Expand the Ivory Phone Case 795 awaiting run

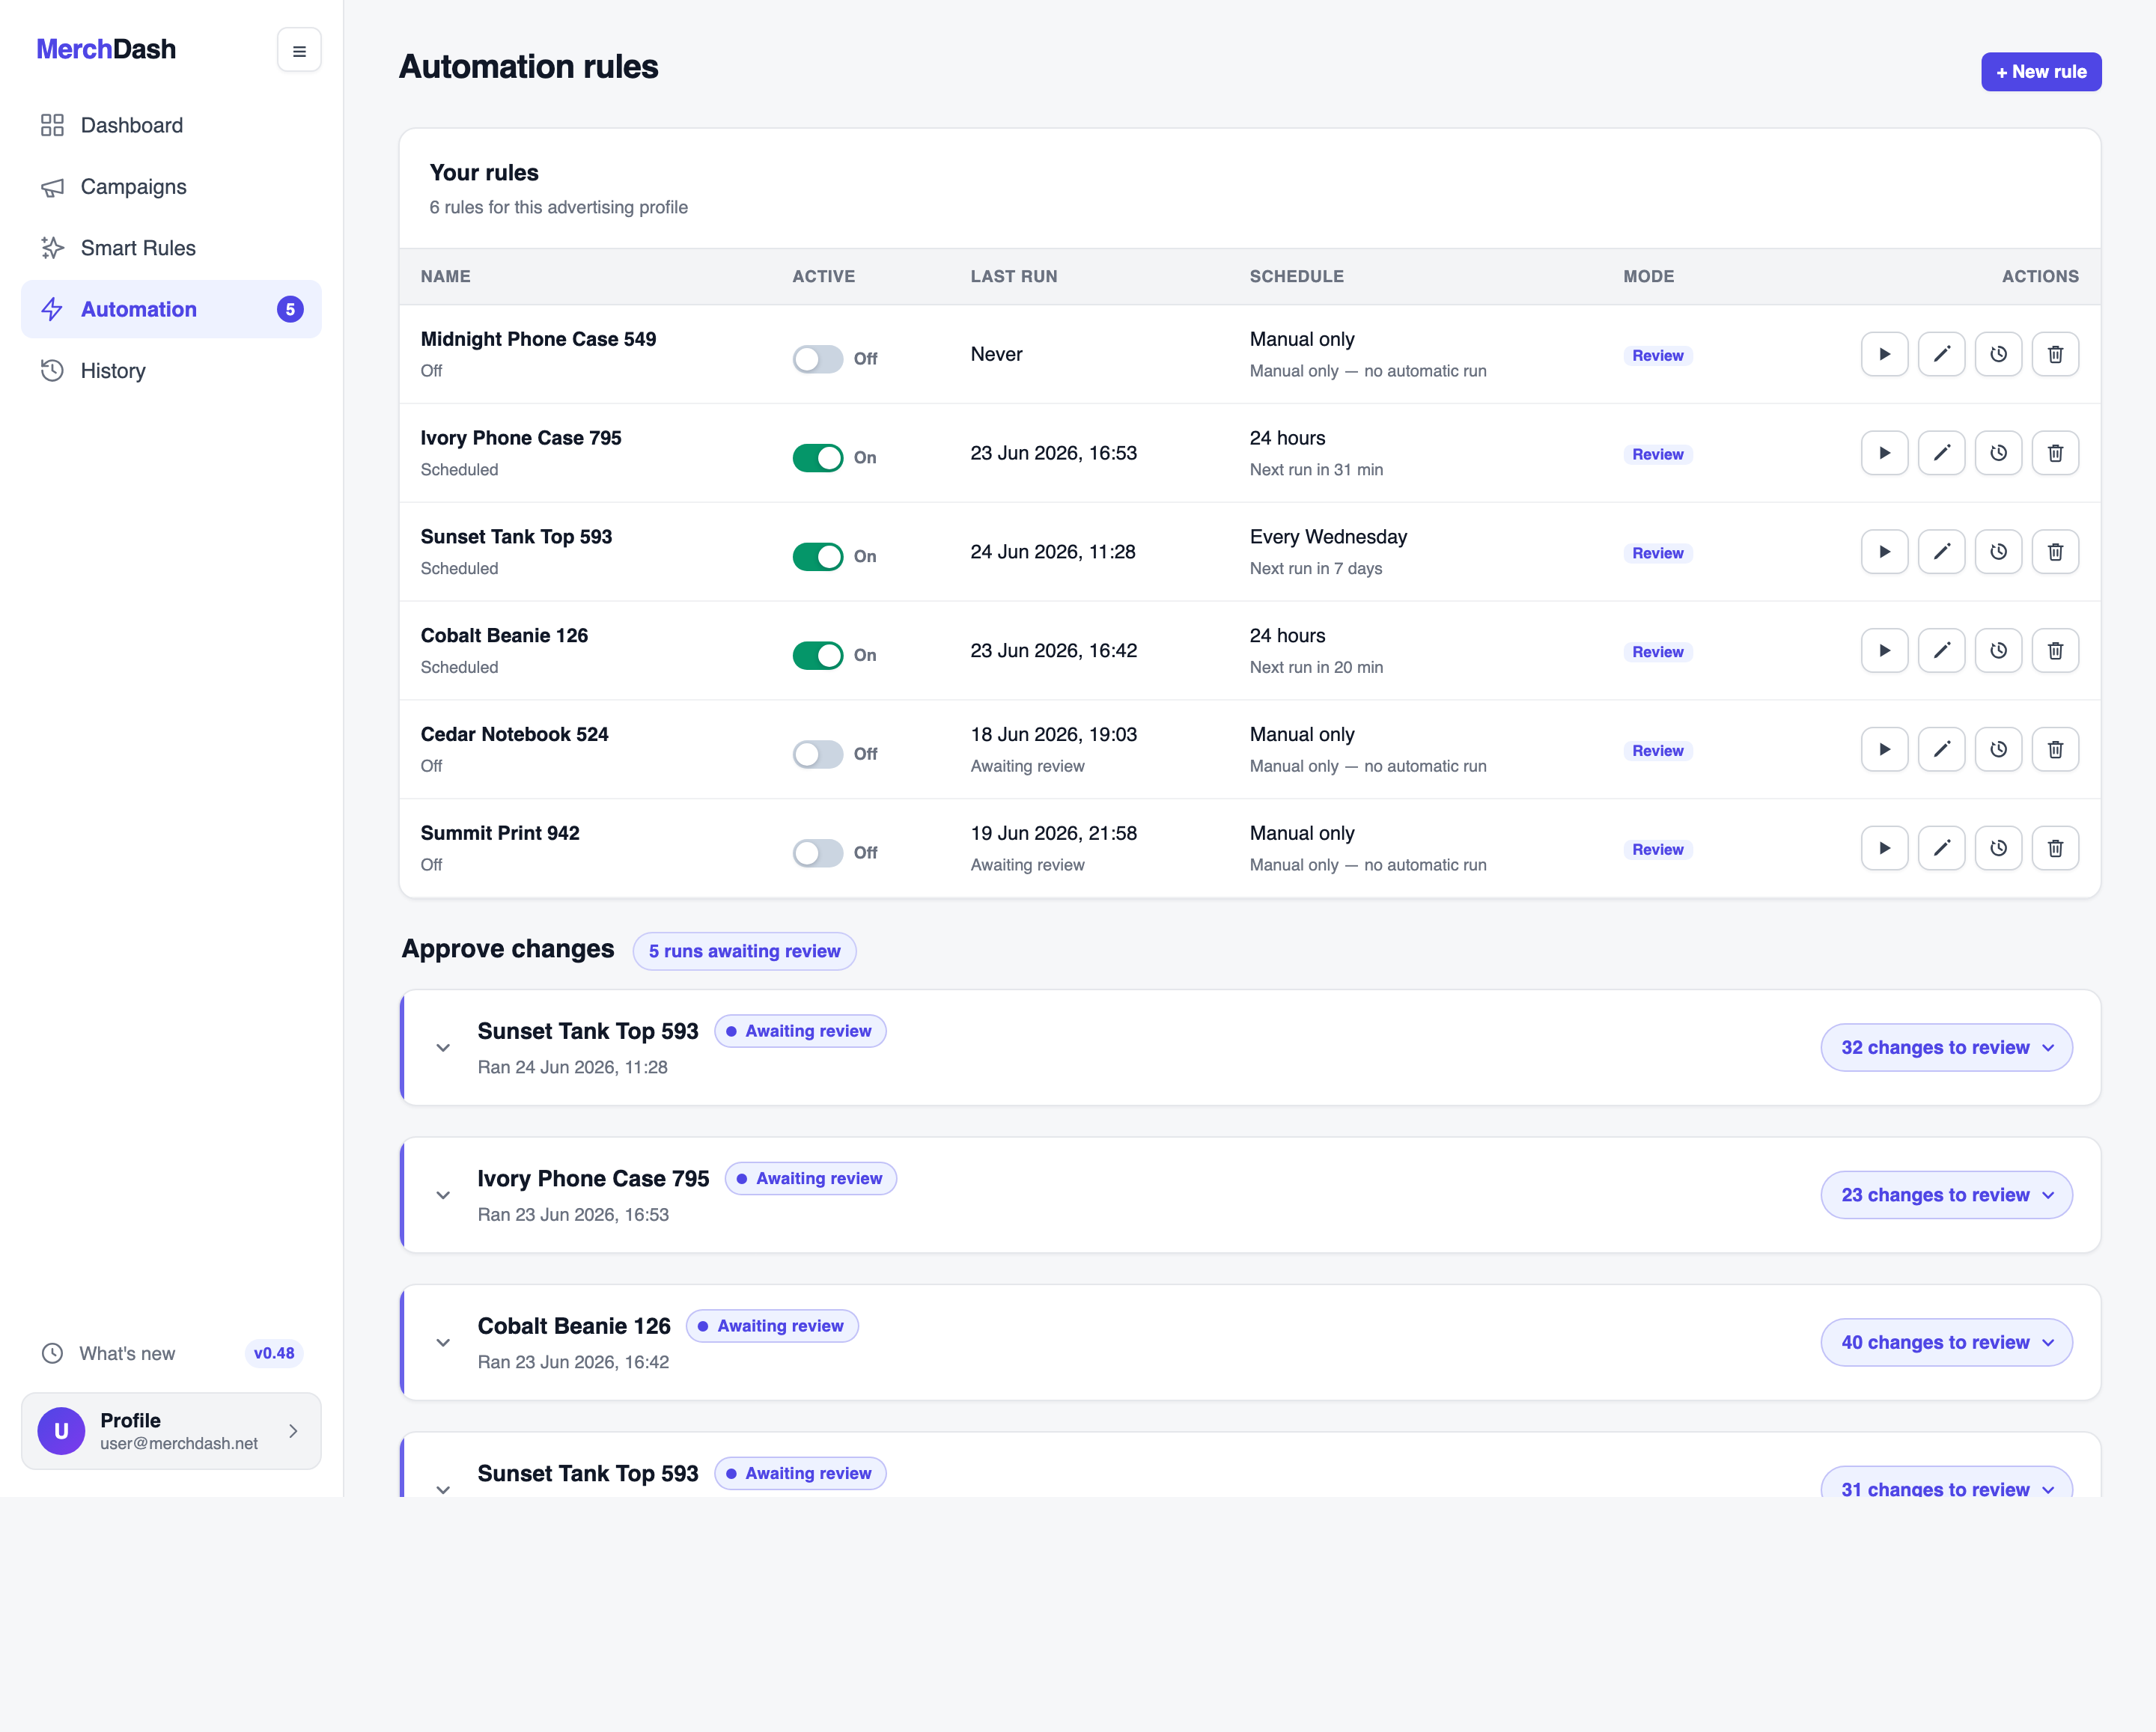point(443,1195)
